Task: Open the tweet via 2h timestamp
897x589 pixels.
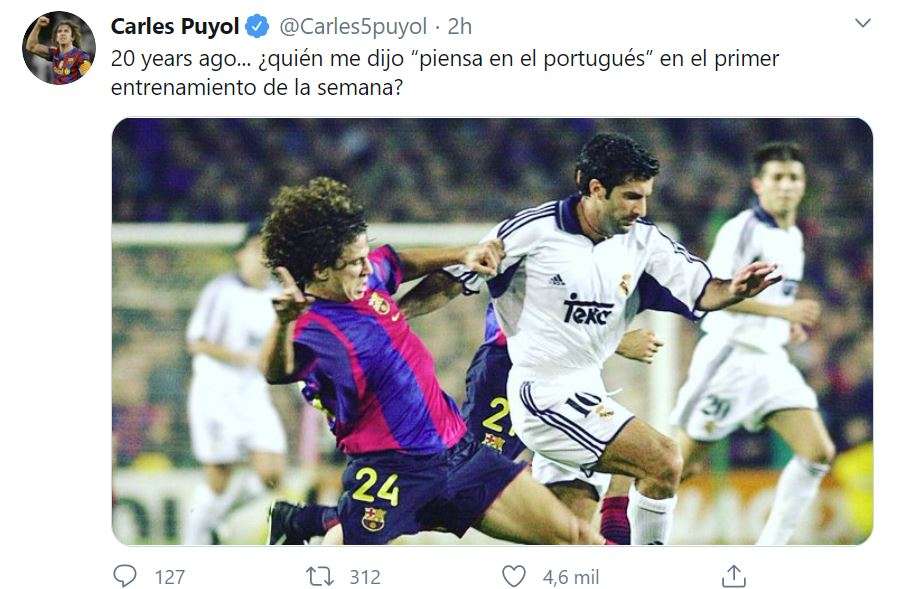Action: click(x=459, y=26)
